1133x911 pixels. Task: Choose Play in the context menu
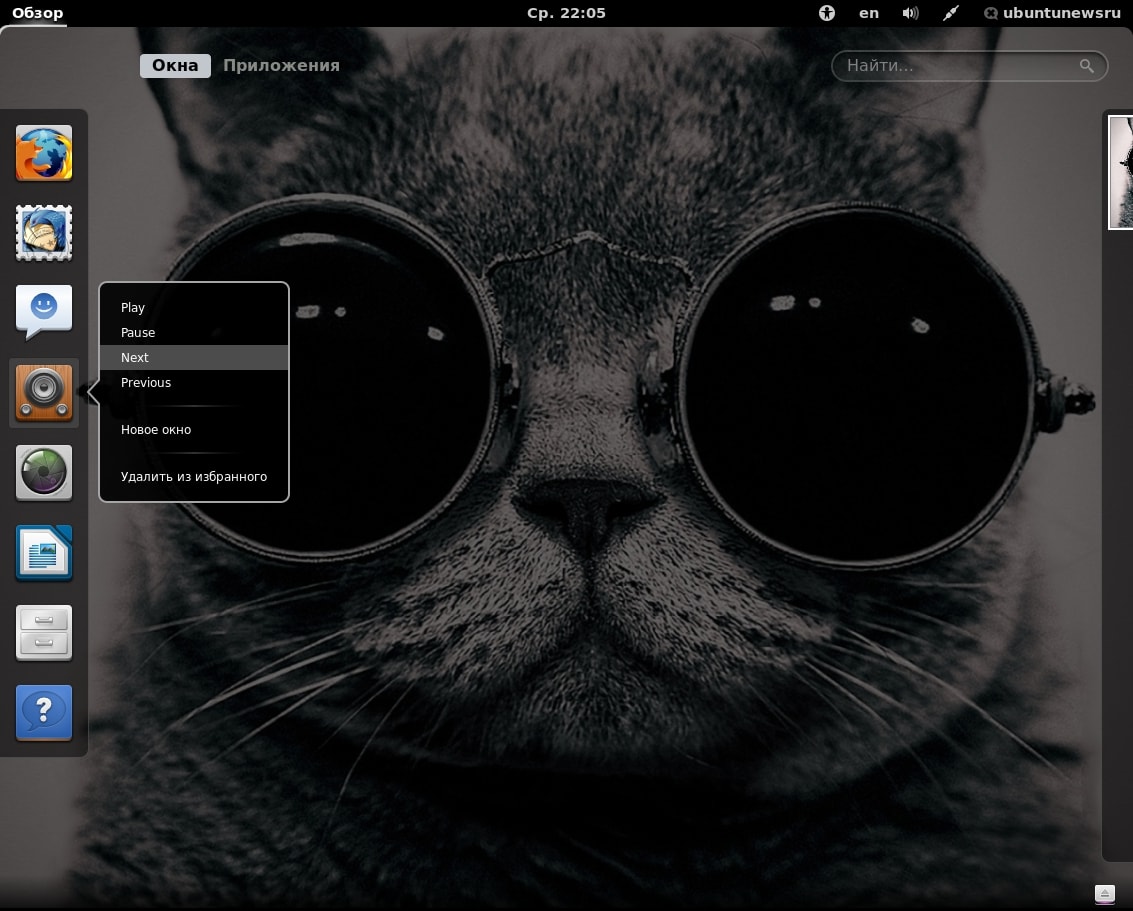(133, 308)
